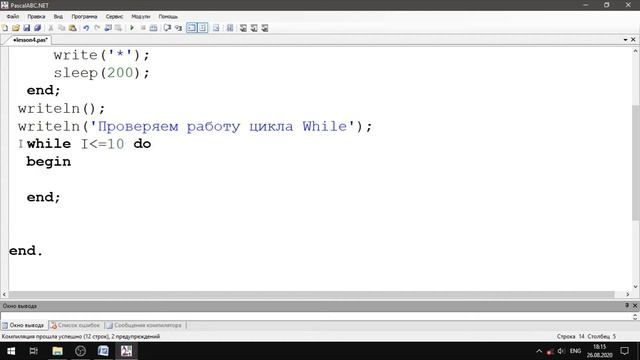Click the volume icon in system tray
Screen dimensions: 640x360
561,351
